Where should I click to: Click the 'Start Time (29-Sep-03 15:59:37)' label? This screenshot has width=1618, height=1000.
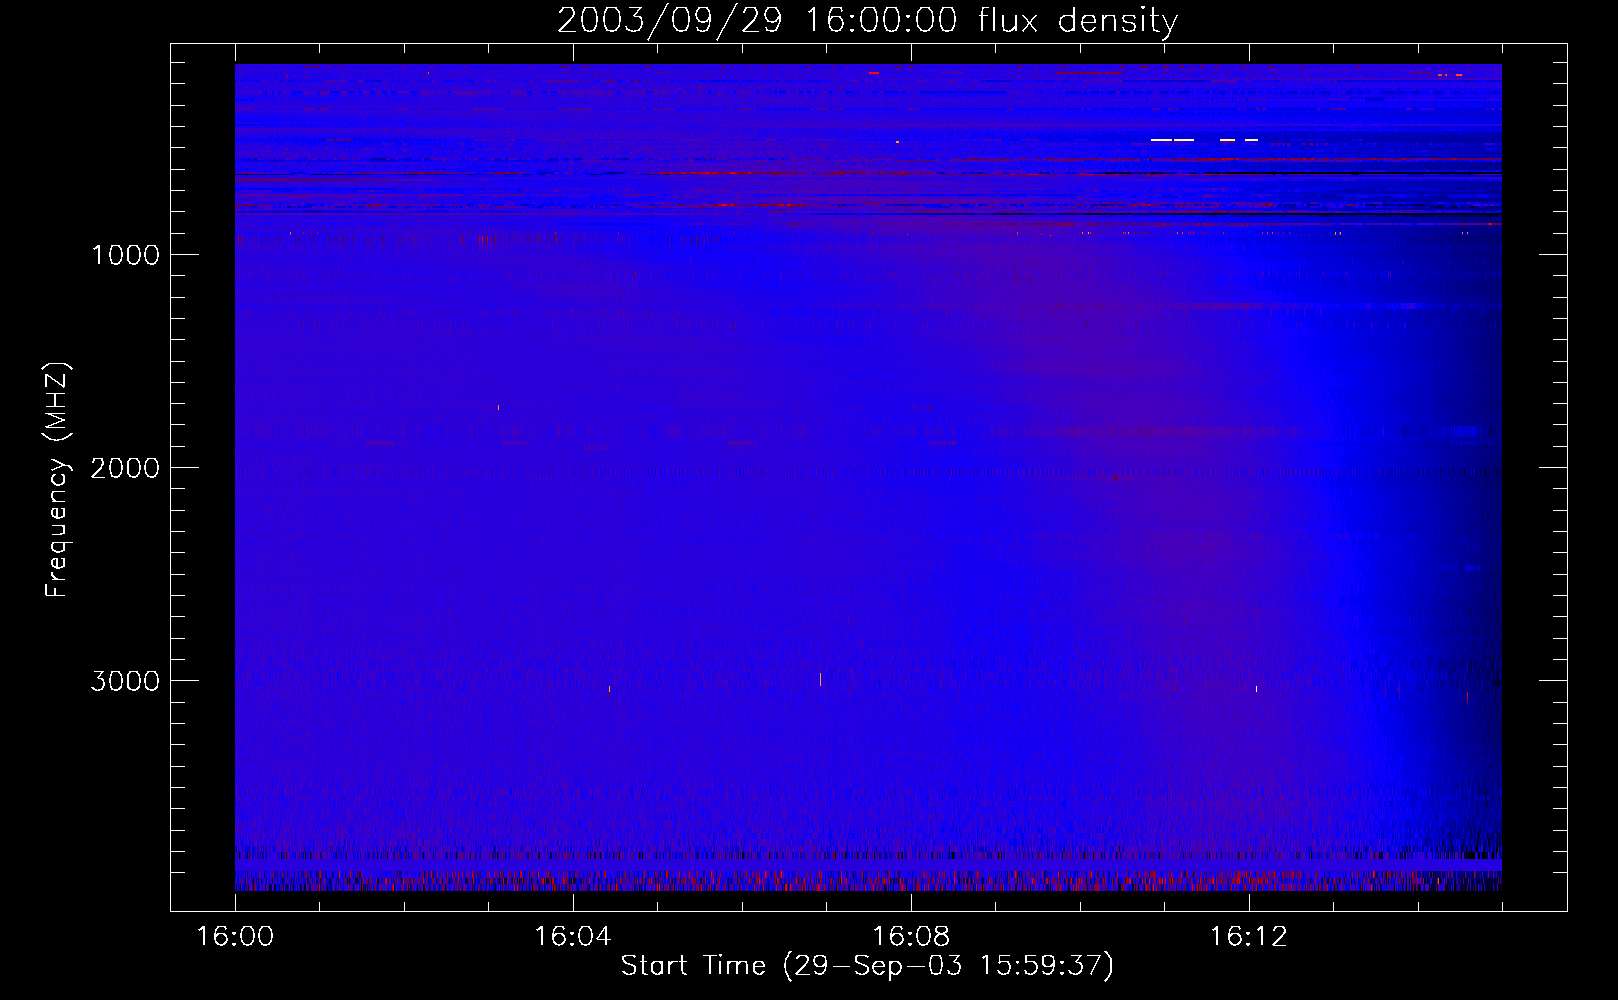tap(867, 966)
